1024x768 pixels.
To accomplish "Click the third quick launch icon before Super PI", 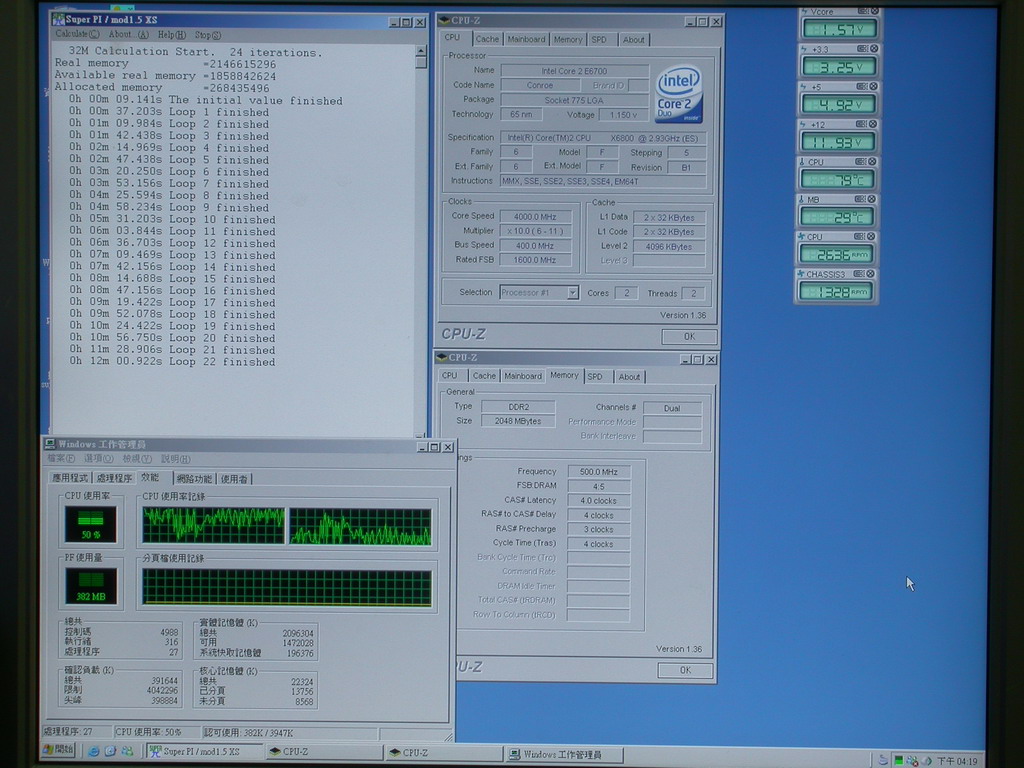I will pos(127,752).
